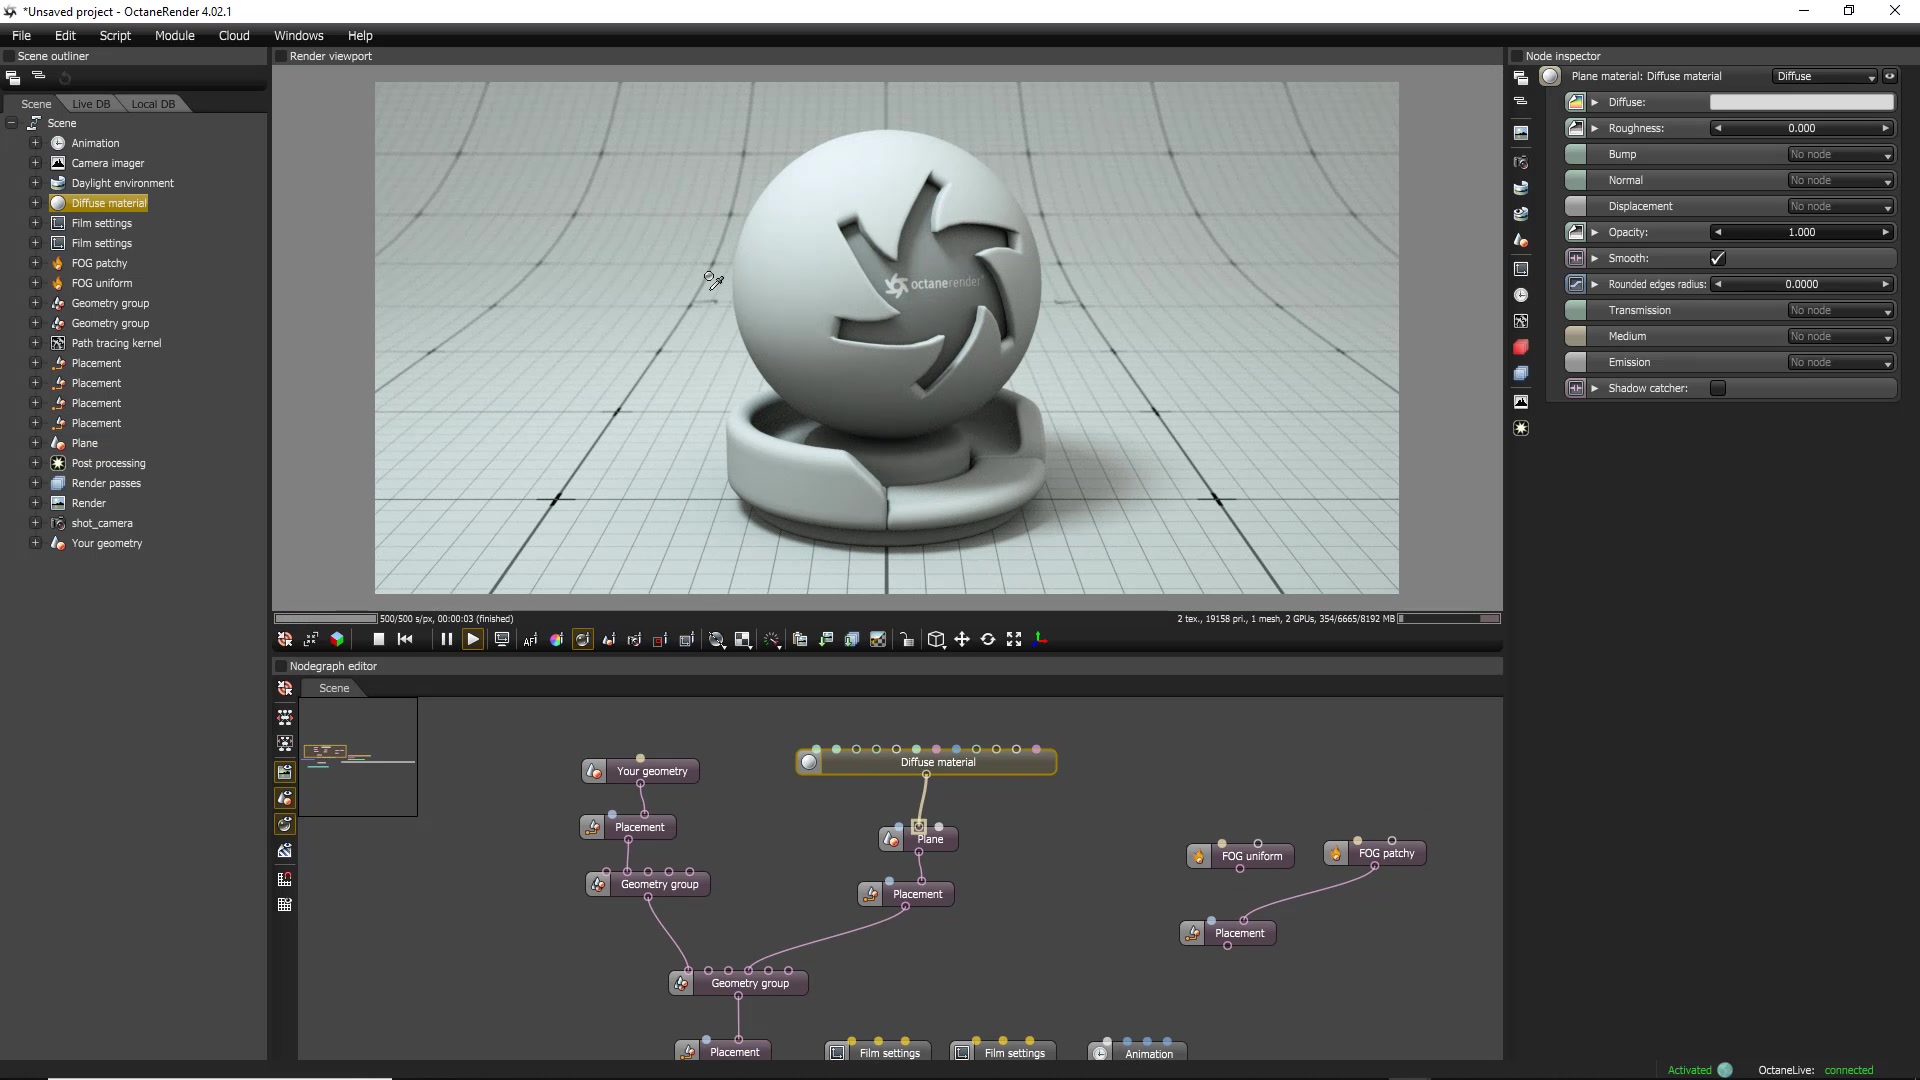Open the Emission 'No node' dropdown
Image resolution: width=1920 pixels, height=1080 pixels.
1841,362
